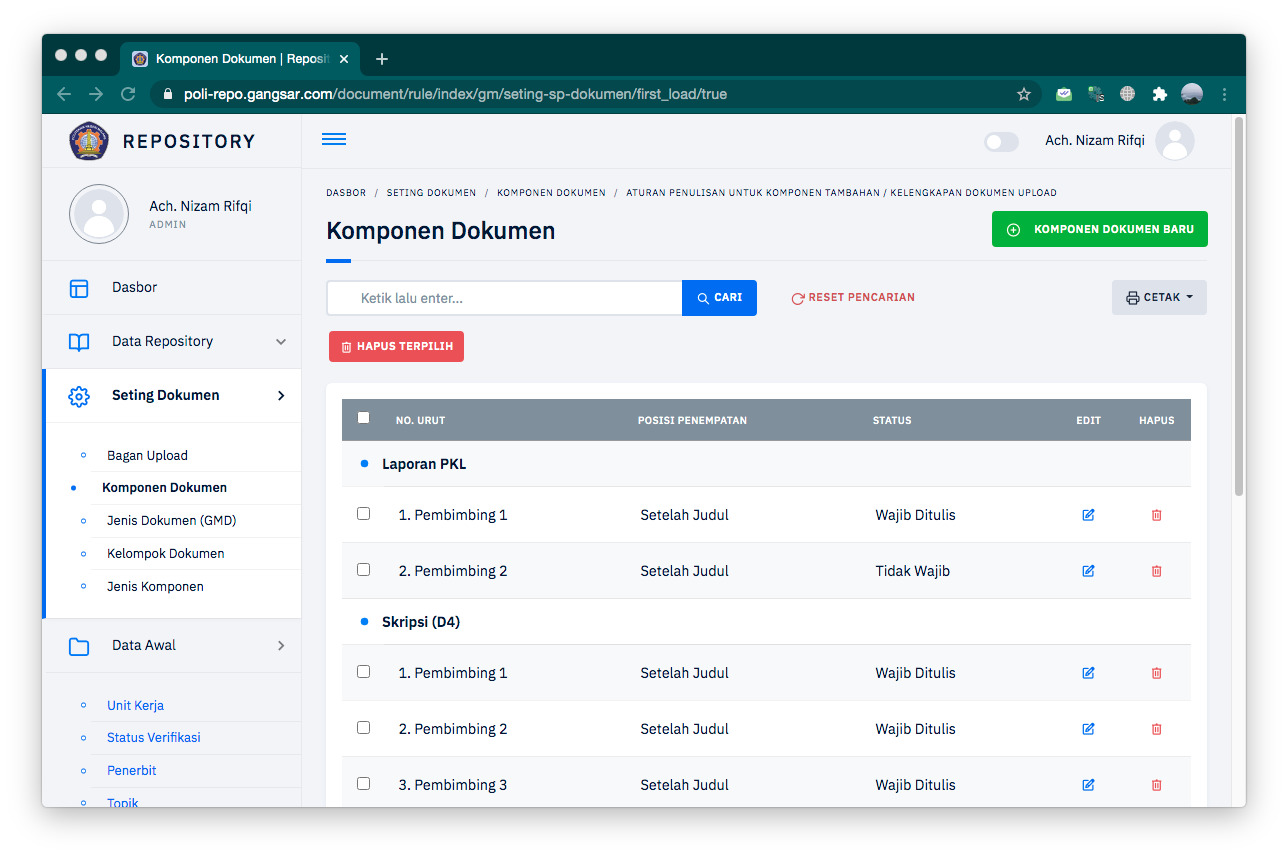Click trash icon for Skripsi Pembimbing 1
Image resolution: width=1288 pixels, height=857 pixels.
(1156, 673)
